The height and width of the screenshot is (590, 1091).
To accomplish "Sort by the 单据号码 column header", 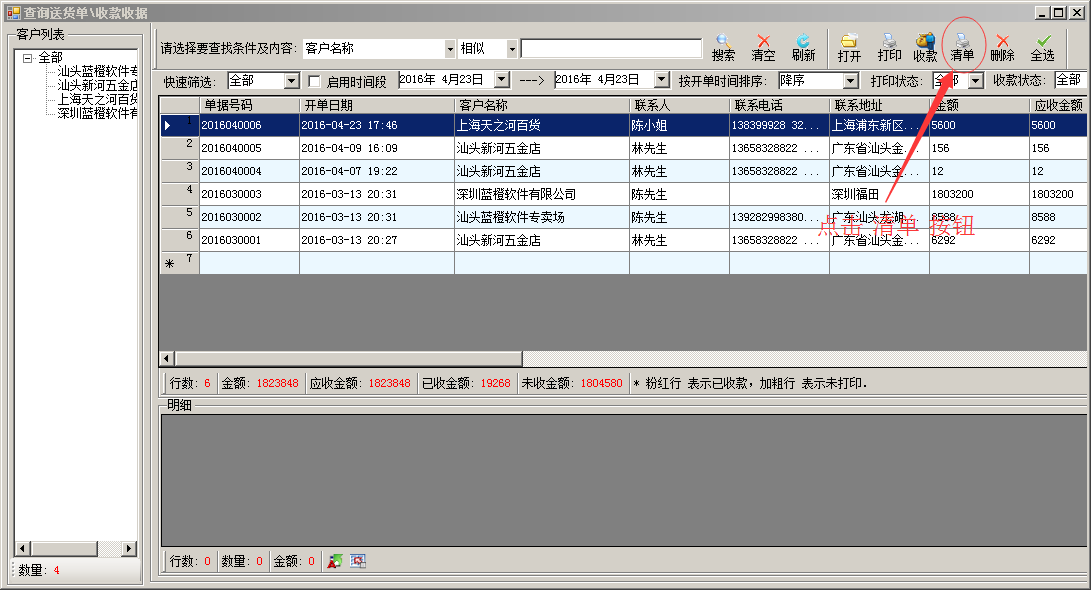I will (x=249, y=105).
